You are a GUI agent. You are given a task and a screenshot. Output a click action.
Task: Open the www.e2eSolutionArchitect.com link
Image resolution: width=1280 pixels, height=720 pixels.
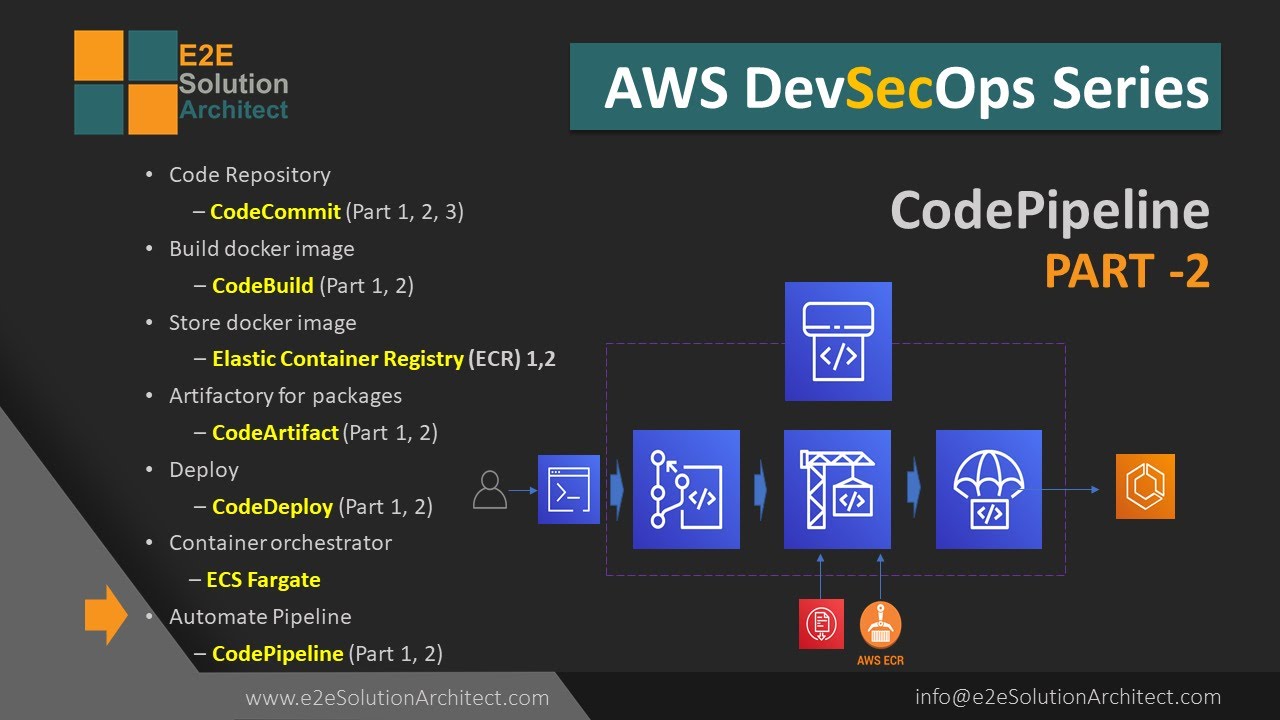click(x=397, y=698)
